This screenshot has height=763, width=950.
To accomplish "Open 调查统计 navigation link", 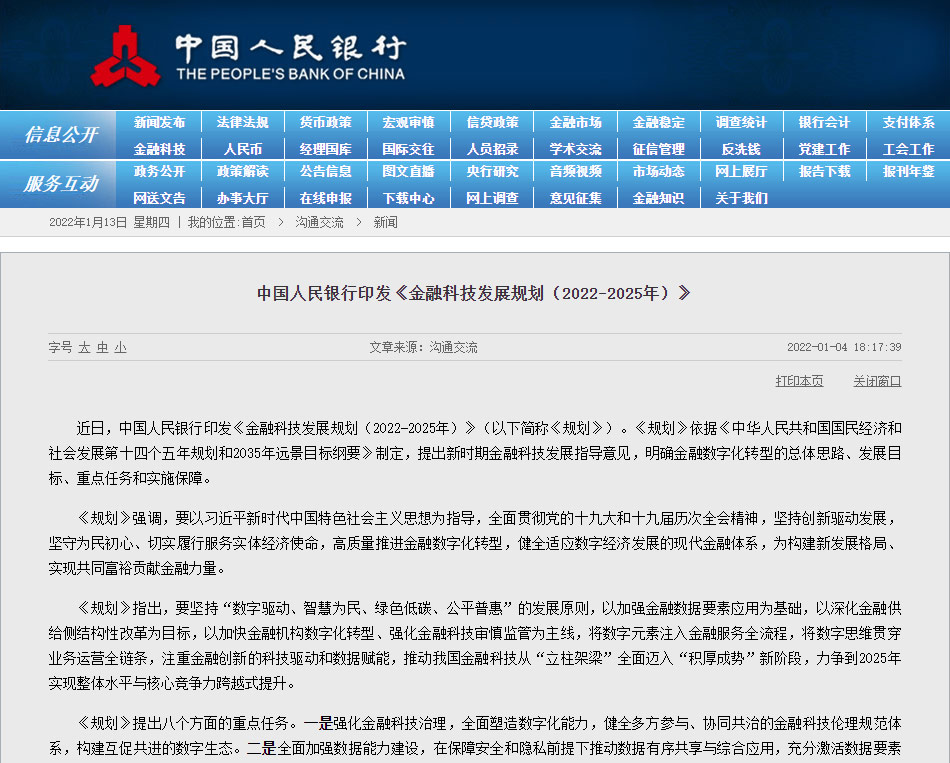I will 741,122.
